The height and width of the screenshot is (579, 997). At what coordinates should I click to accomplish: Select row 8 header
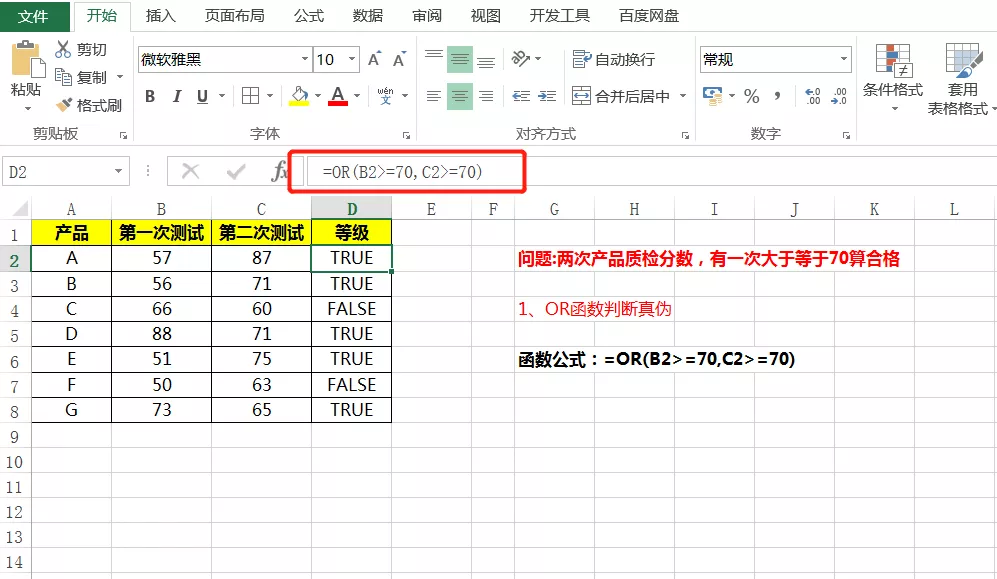(x=15, y=411)
